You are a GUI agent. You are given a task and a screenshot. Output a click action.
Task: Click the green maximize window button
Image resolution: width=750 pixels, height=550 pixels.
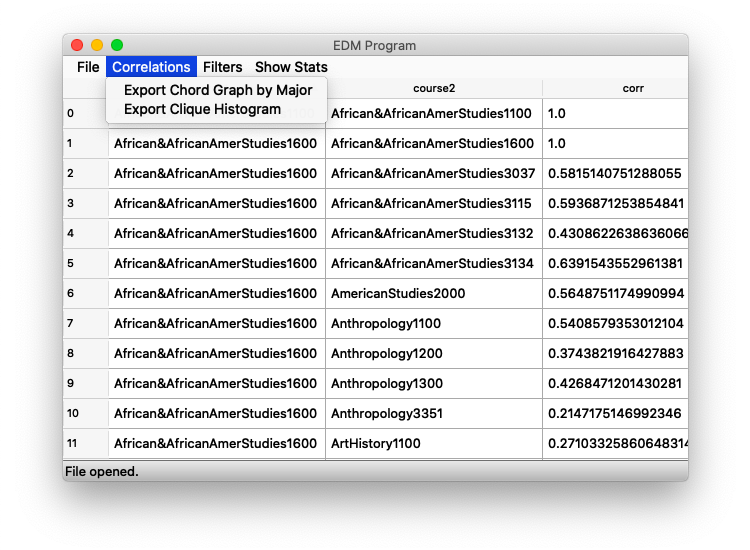click(117, 45)
